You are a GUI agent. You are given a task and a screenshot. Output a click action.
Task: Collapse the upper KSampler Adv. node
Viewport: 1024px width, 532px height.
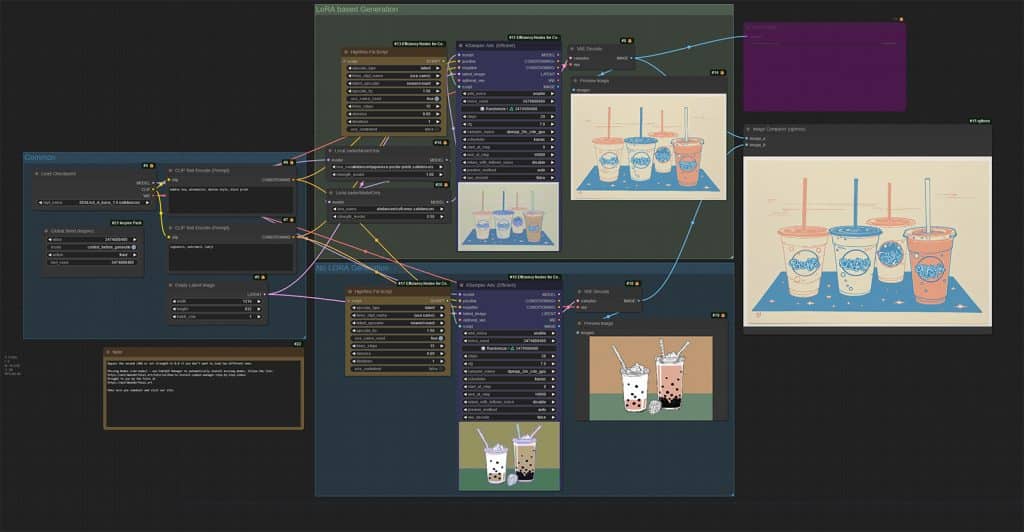[460, 46]
